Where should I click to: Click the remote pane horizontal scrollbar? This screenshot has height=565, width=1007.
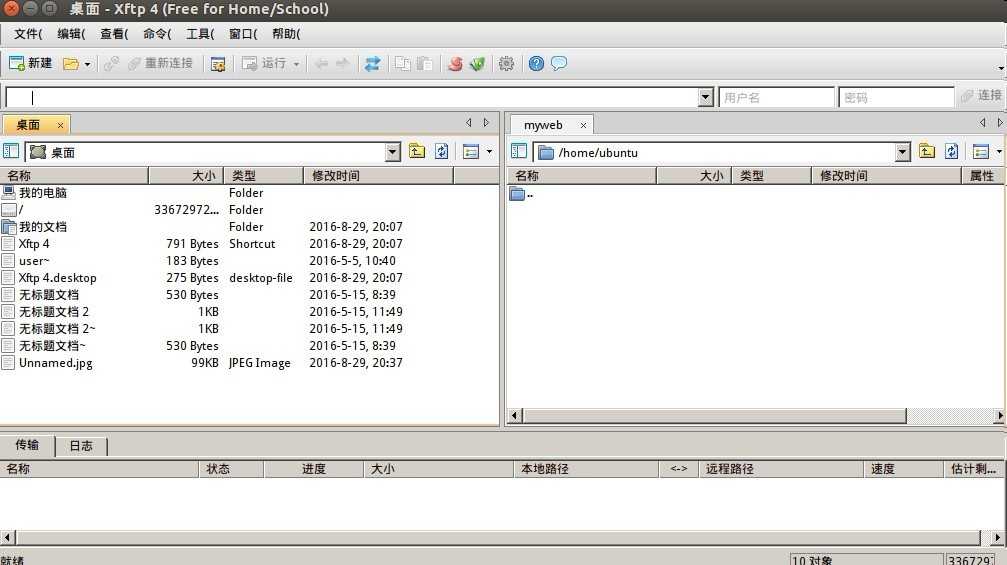[715, 416]
